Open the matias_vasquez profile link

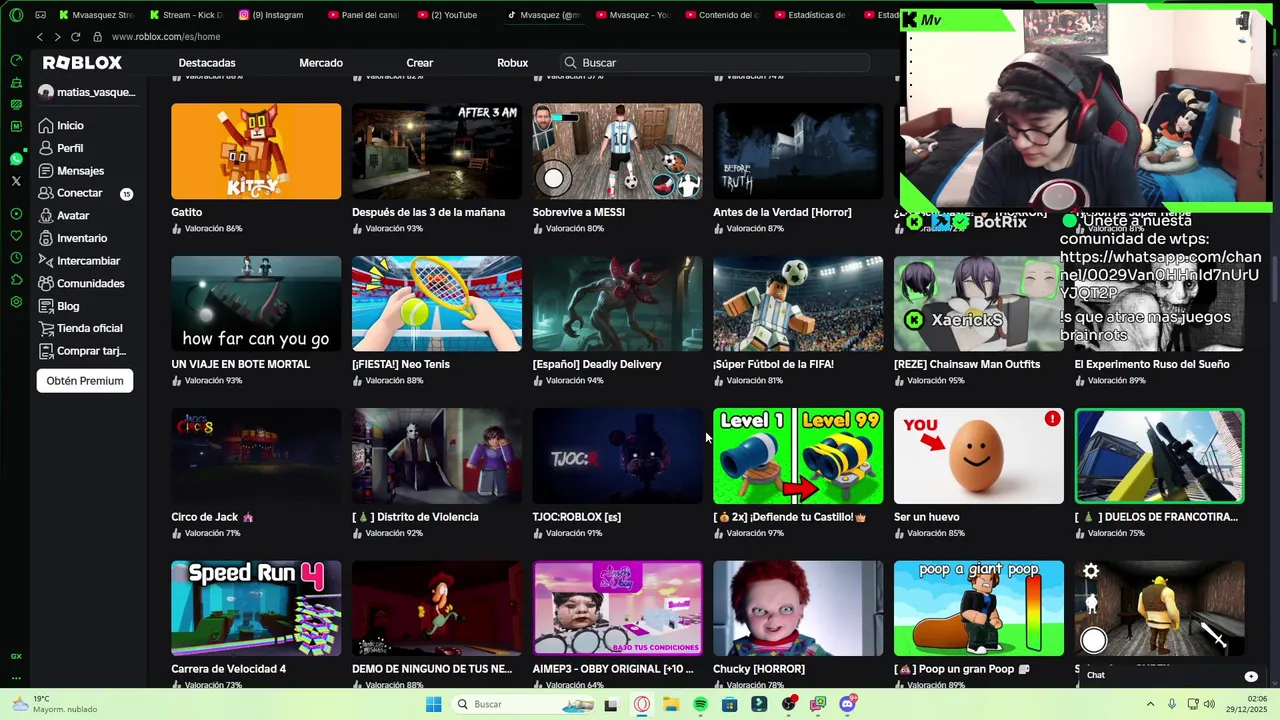[87, 92]
